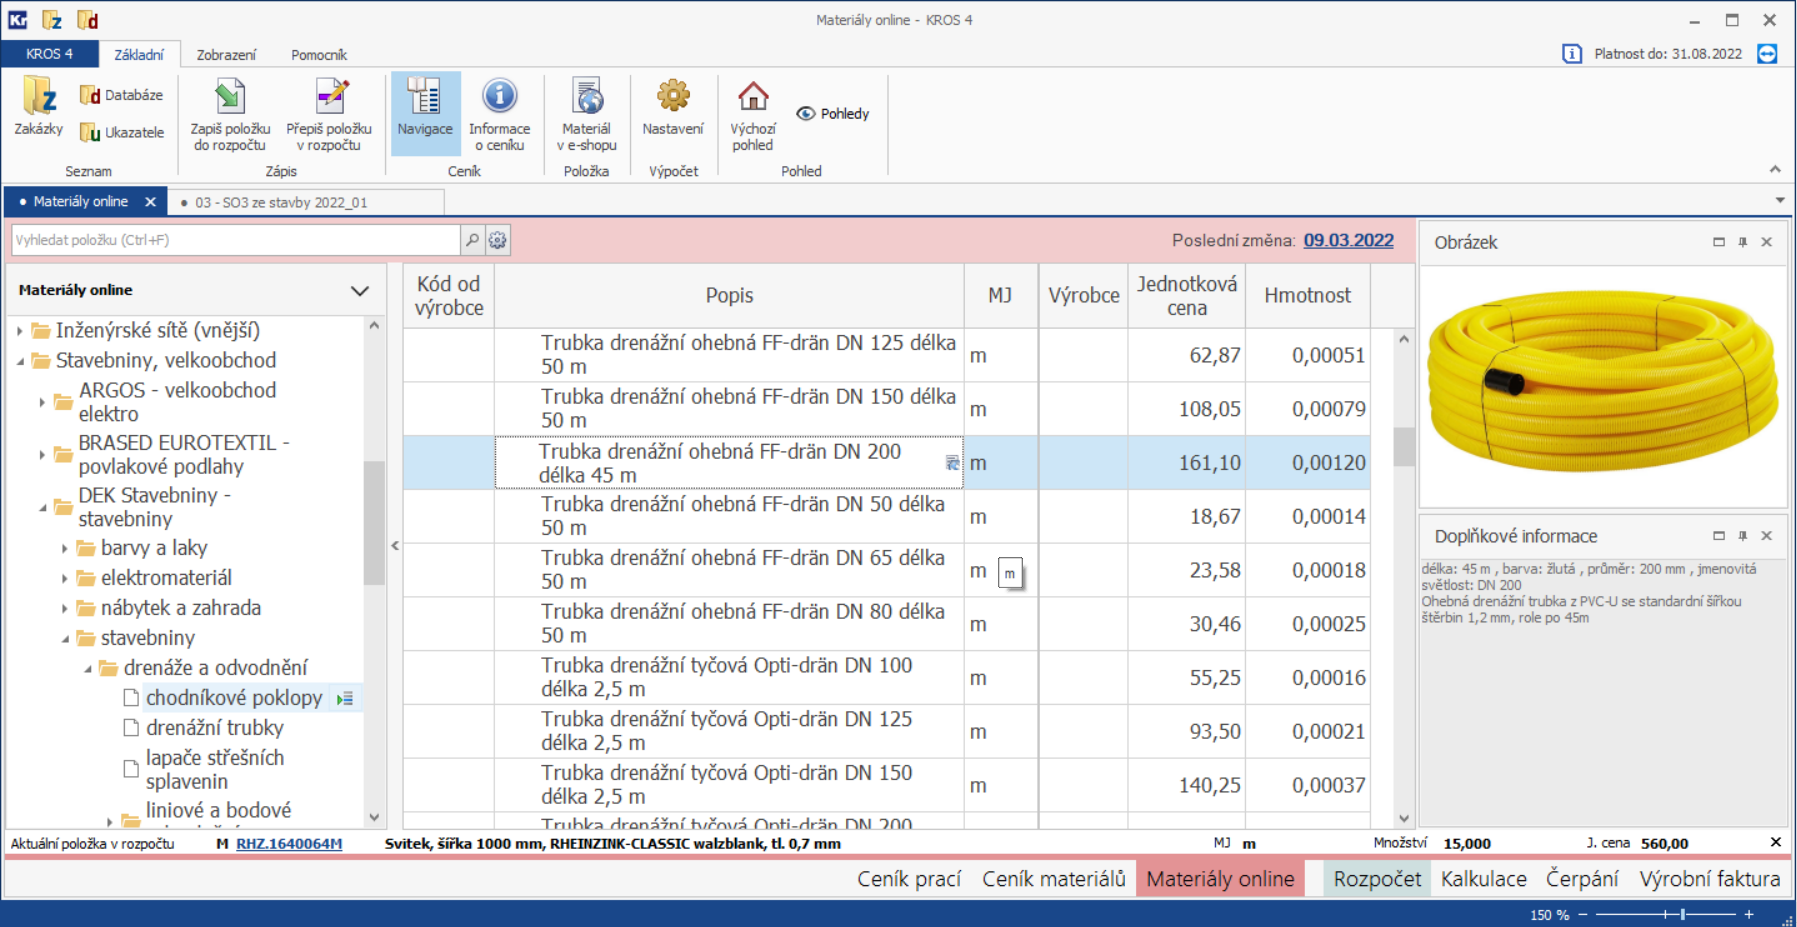This screenshot has height=927, width=1797.
Task: Select drenážní trubky in the tree
Action: [x=214, y=728]
